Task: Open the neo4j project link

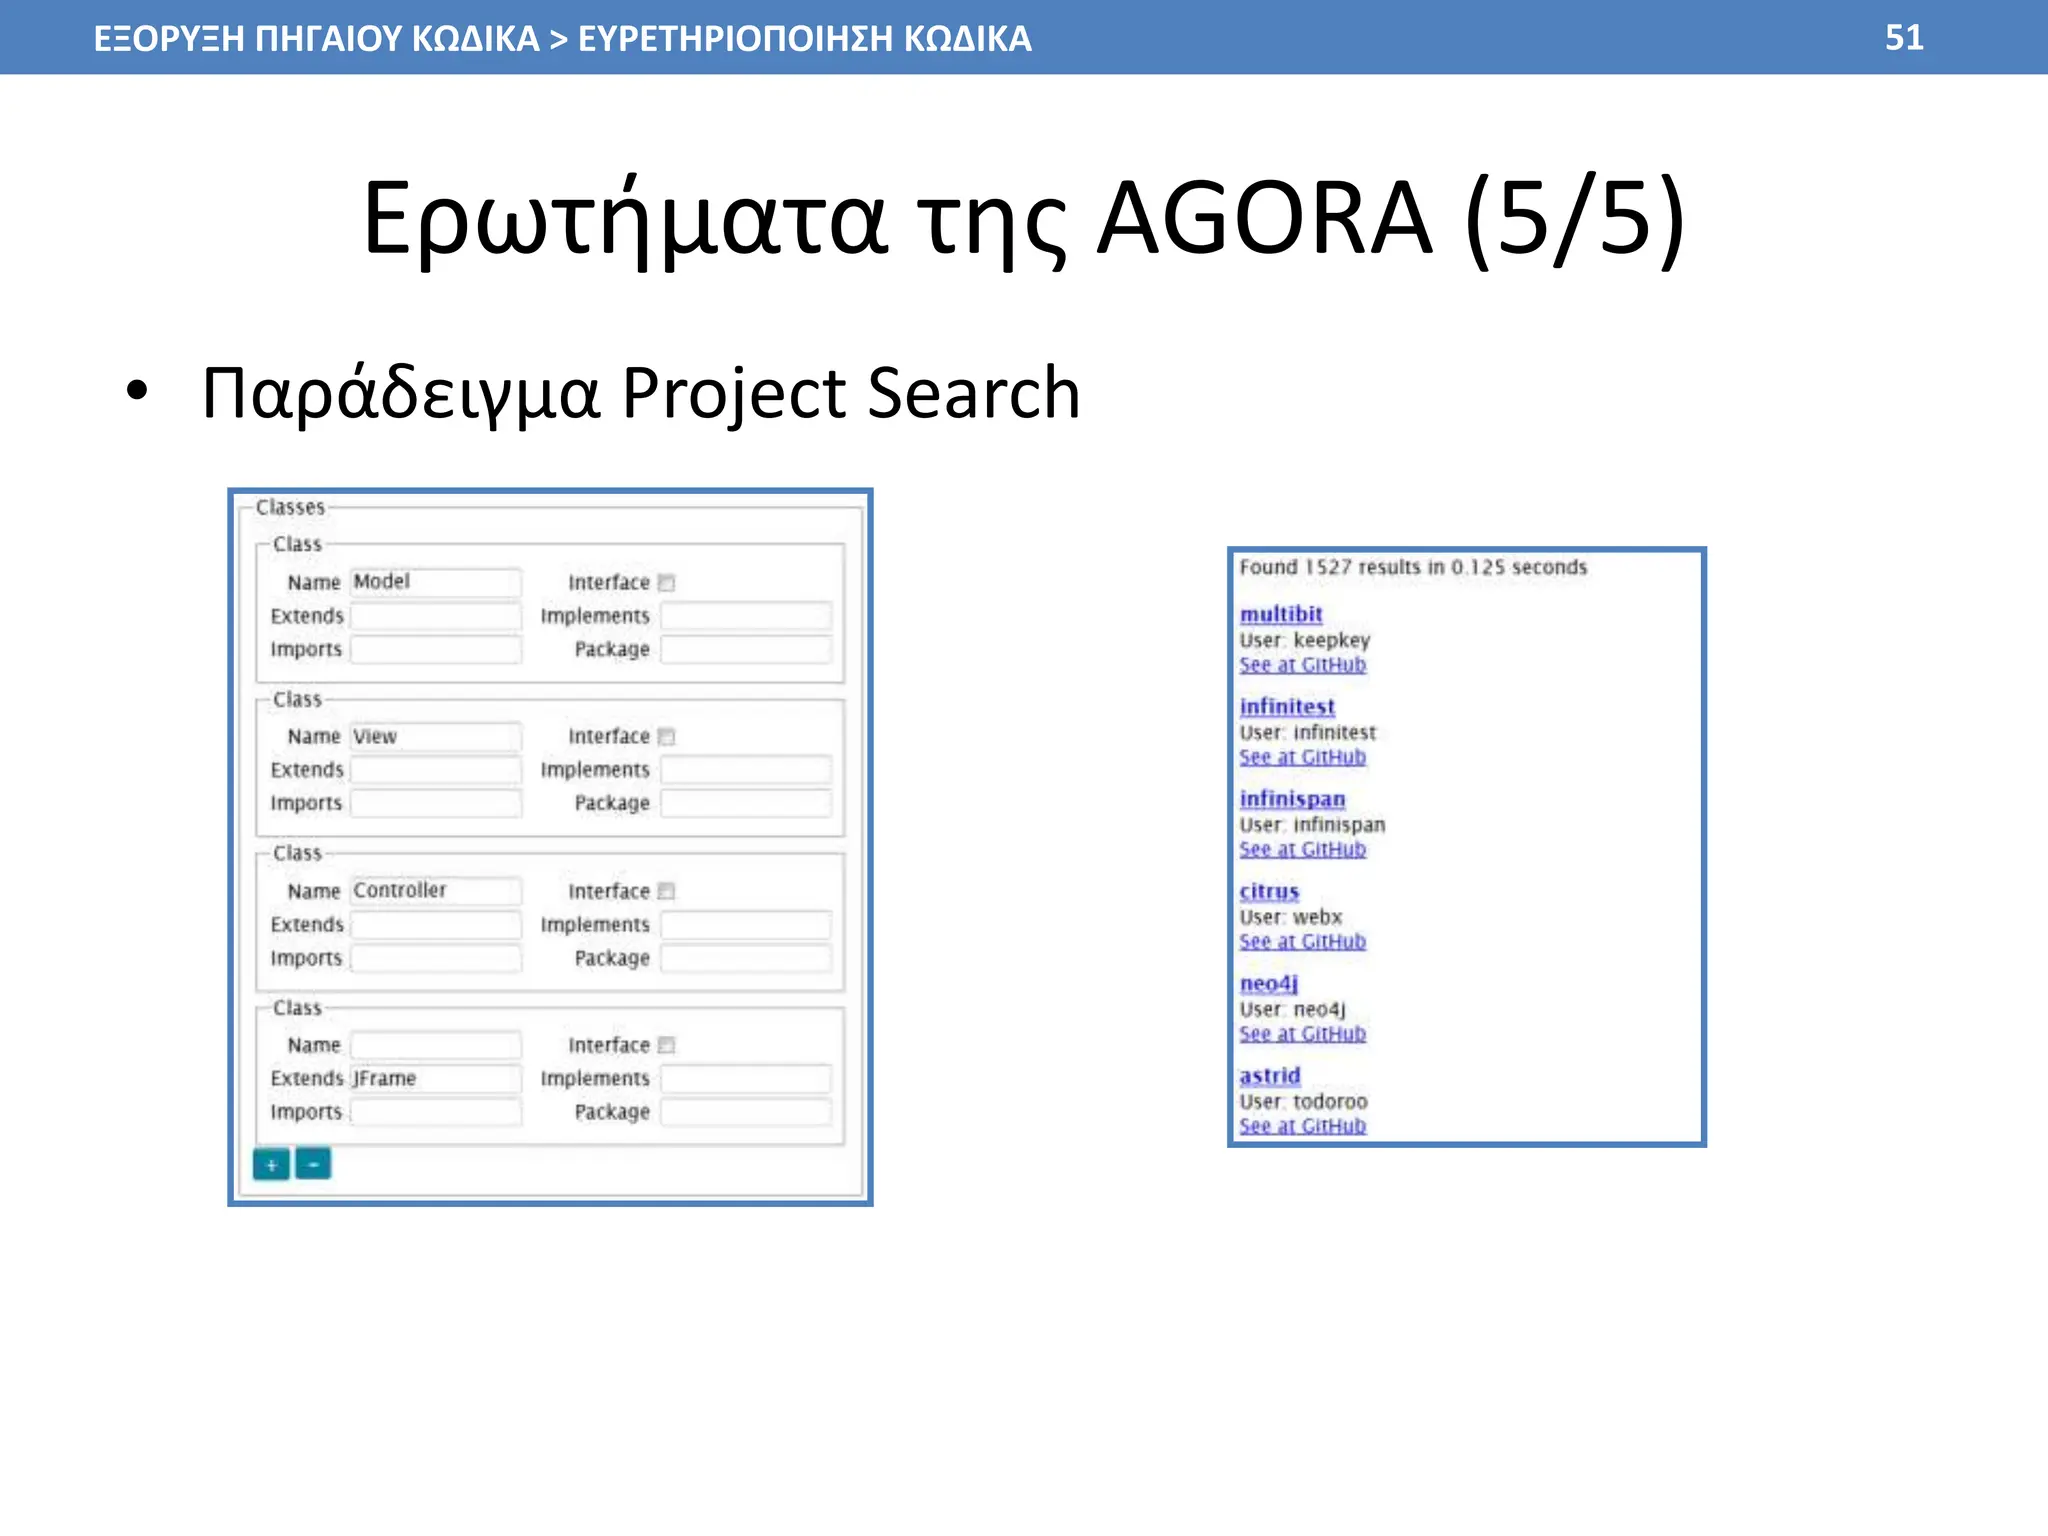Action: [1269, 983]
